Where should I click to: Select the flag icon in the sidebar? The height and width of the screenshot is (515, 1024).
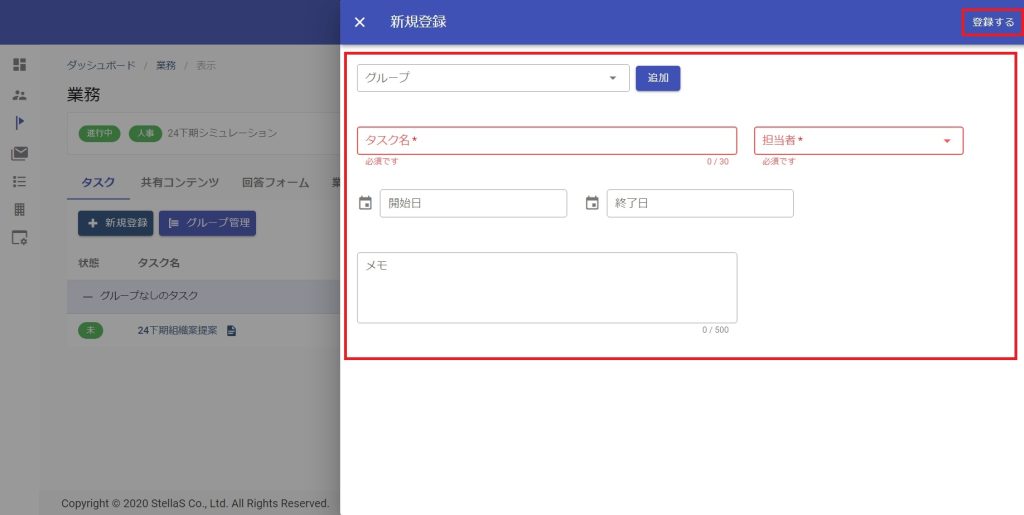click(x=19, y=123)
